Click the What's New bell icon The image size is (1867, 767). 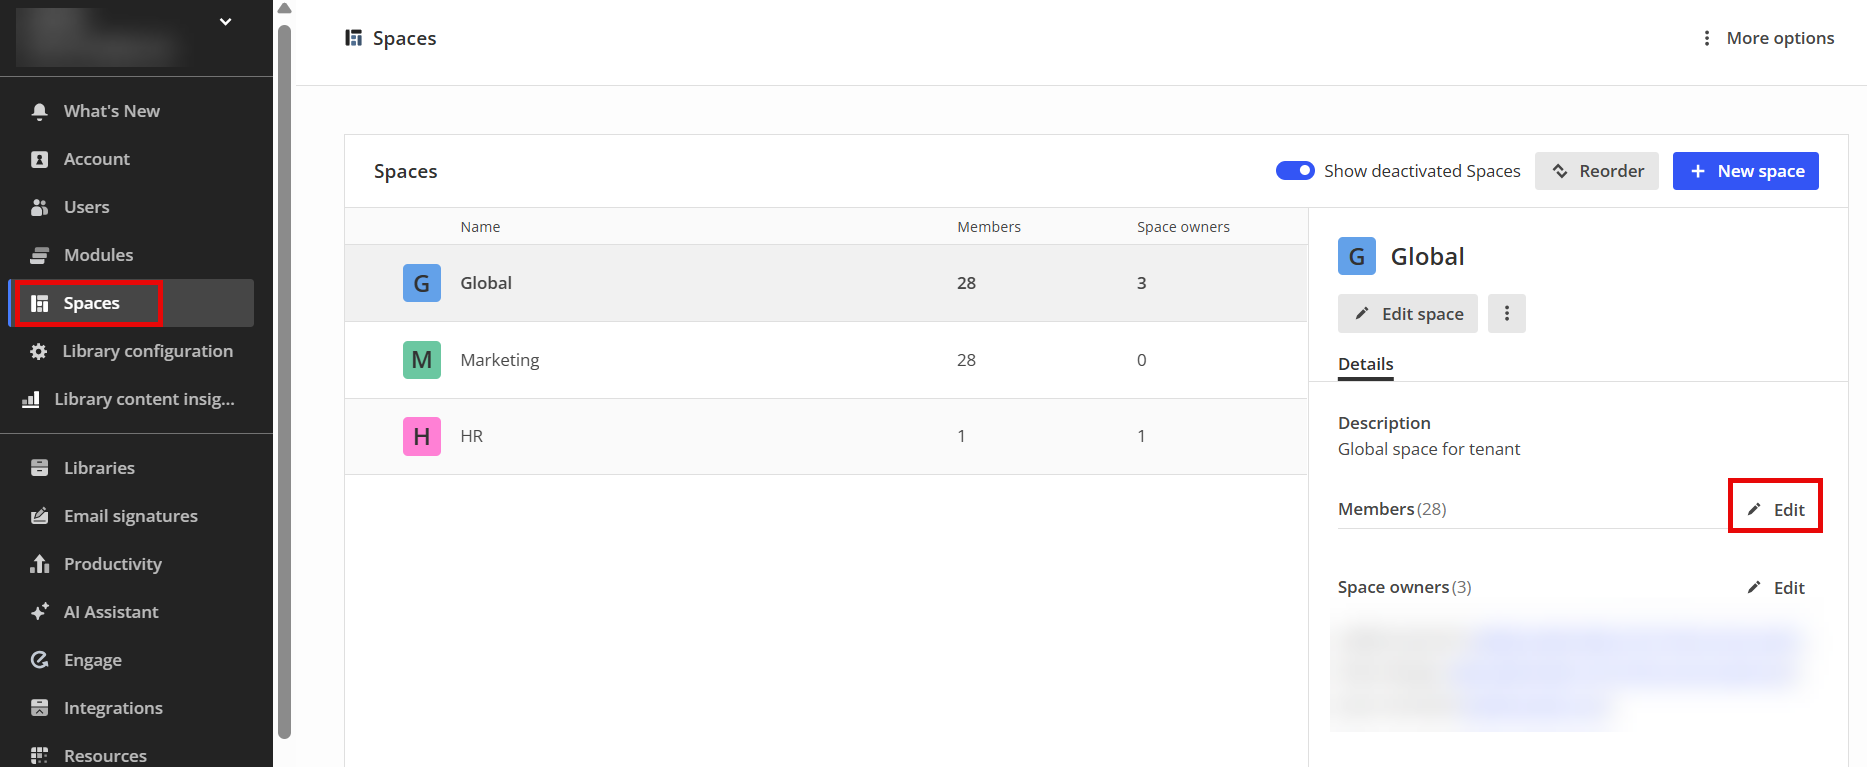40,111
